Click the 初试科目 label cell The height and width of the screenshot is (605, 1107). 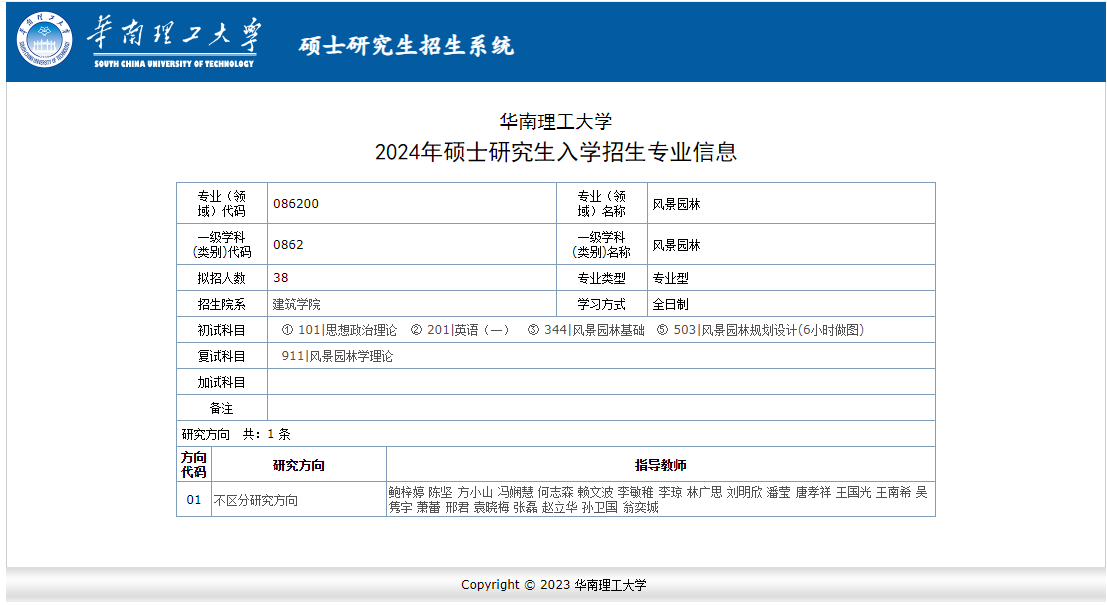pyautogui.click(x=222, y=330)
